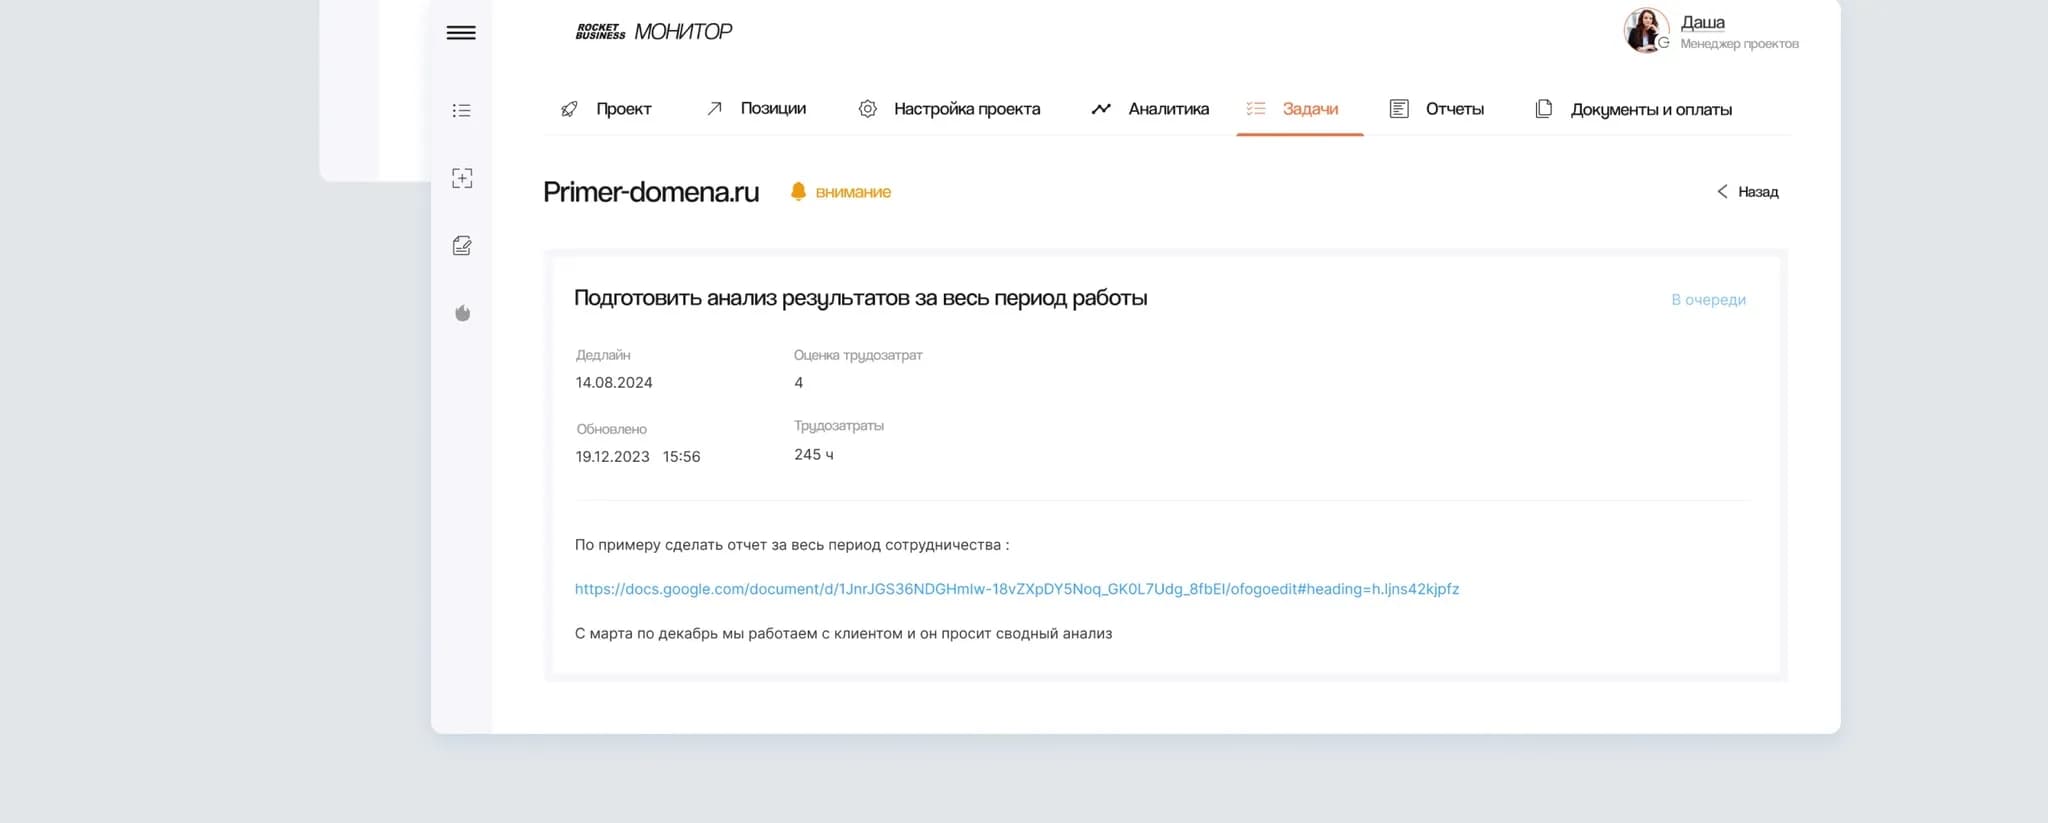Screen dimensions: 2048x823
Task: Open the edit note sidebar icon
Action: pyautogui.click(x=462, y=246)
